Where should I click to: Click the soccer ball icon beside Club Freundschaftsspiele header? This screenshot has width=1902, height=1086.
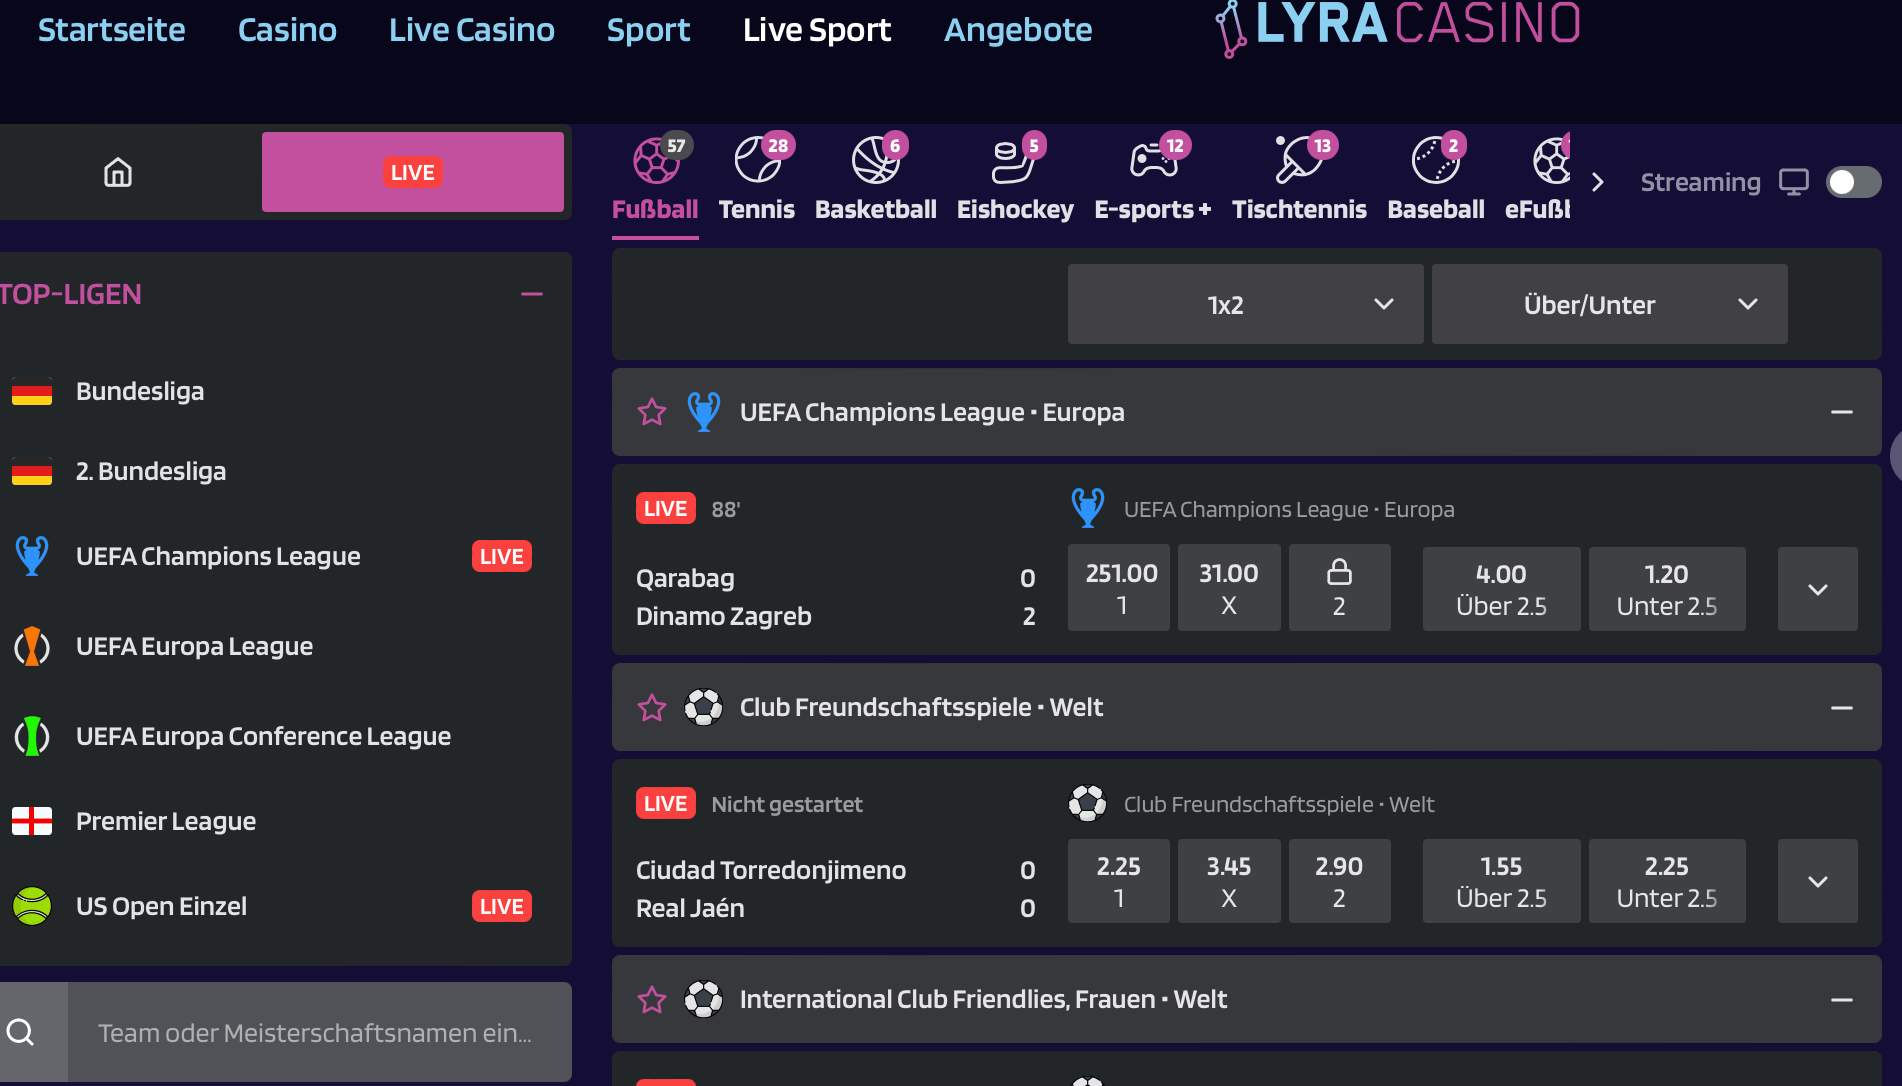[704, 708]
